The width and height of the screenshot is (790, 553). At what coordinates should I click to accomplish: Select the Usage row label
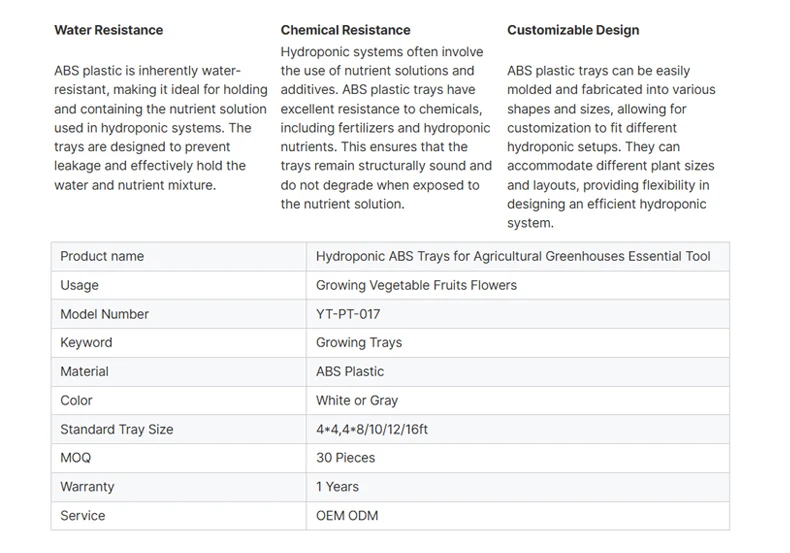tap(79, 285)
